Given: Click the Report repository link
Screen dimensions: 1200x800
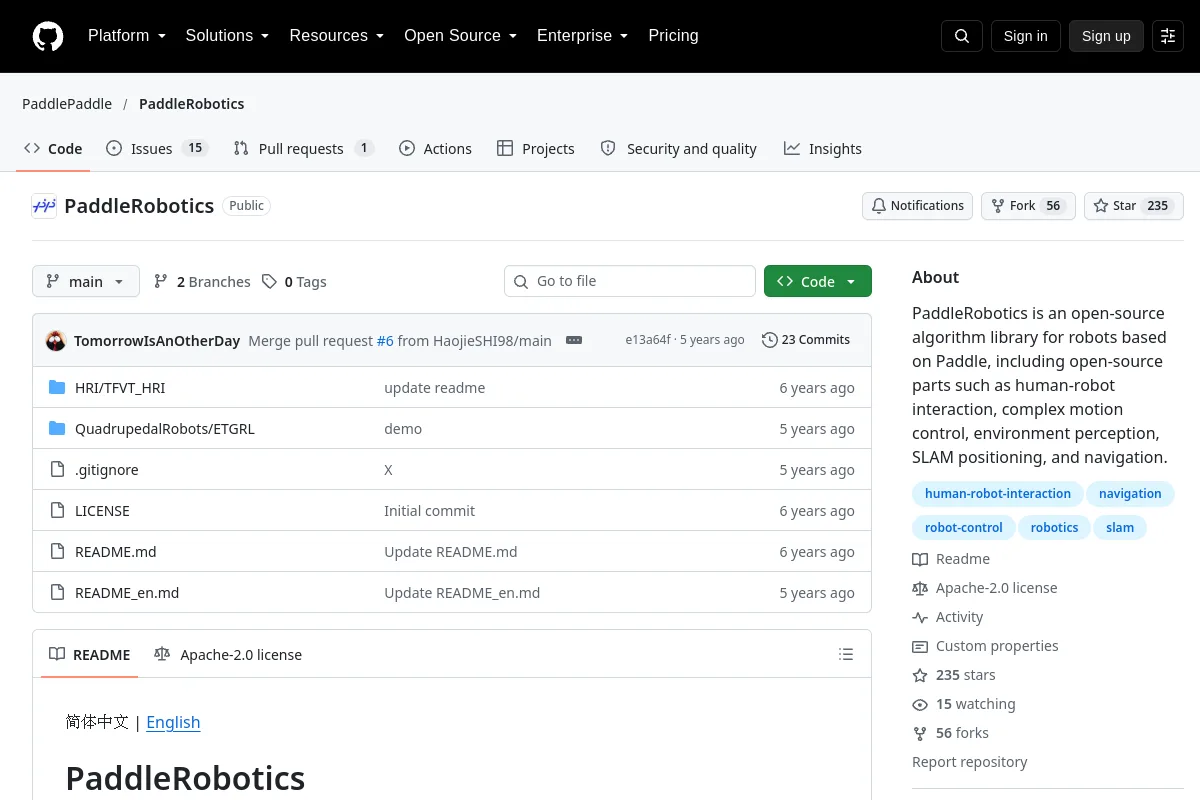Looking at the screenshot, I should tap(970, 762).
